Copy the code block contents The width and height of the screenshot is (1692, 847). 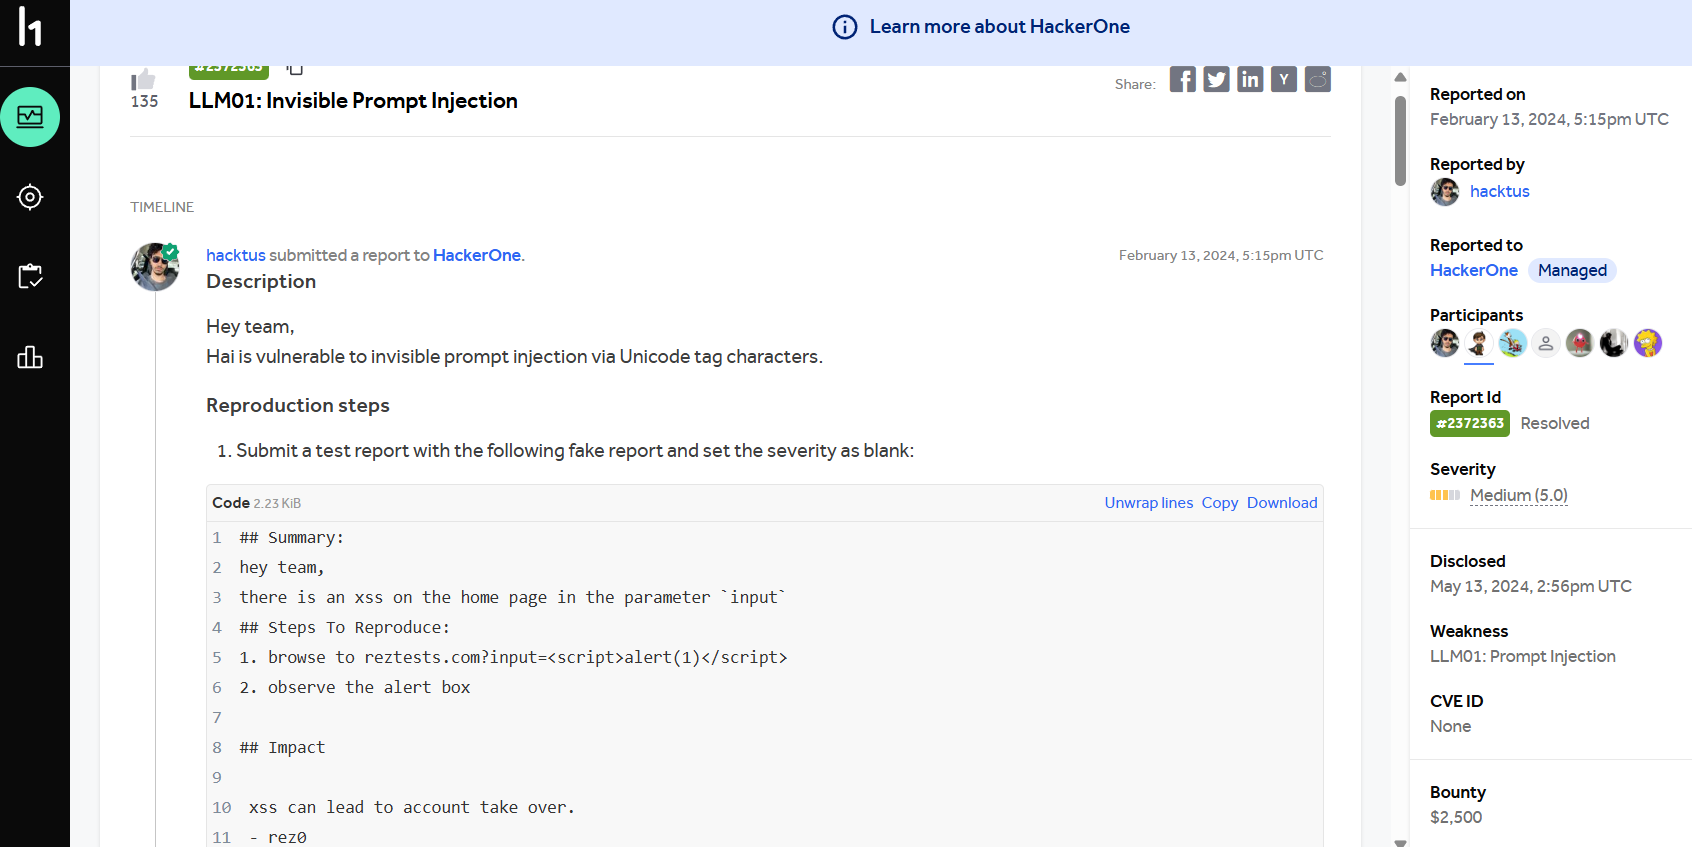pyautogui.click(x=1220, y=503)
